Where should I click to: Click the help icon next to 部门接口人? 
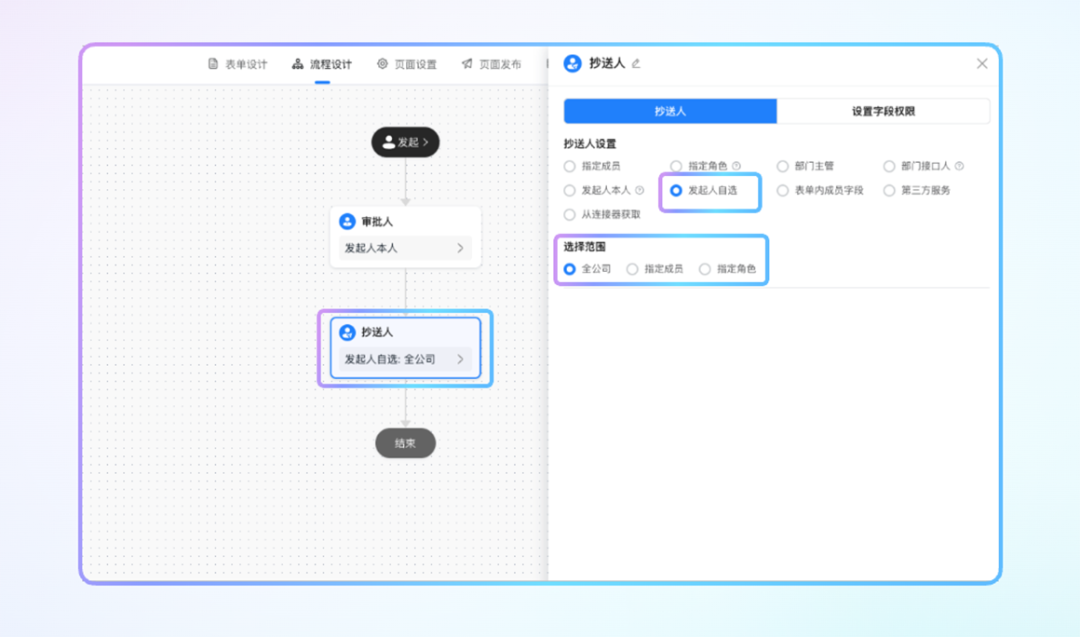coord(959,166)
